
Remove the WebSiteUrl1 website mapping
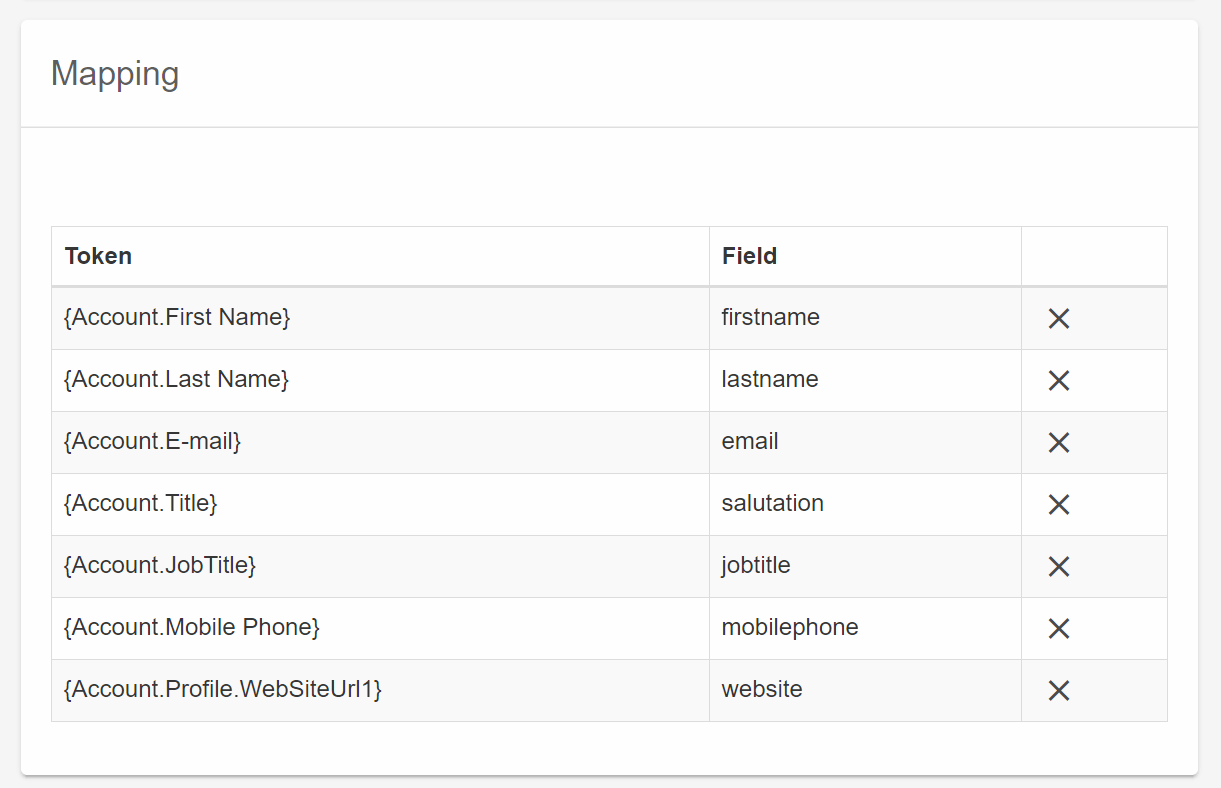[1058, 691]
